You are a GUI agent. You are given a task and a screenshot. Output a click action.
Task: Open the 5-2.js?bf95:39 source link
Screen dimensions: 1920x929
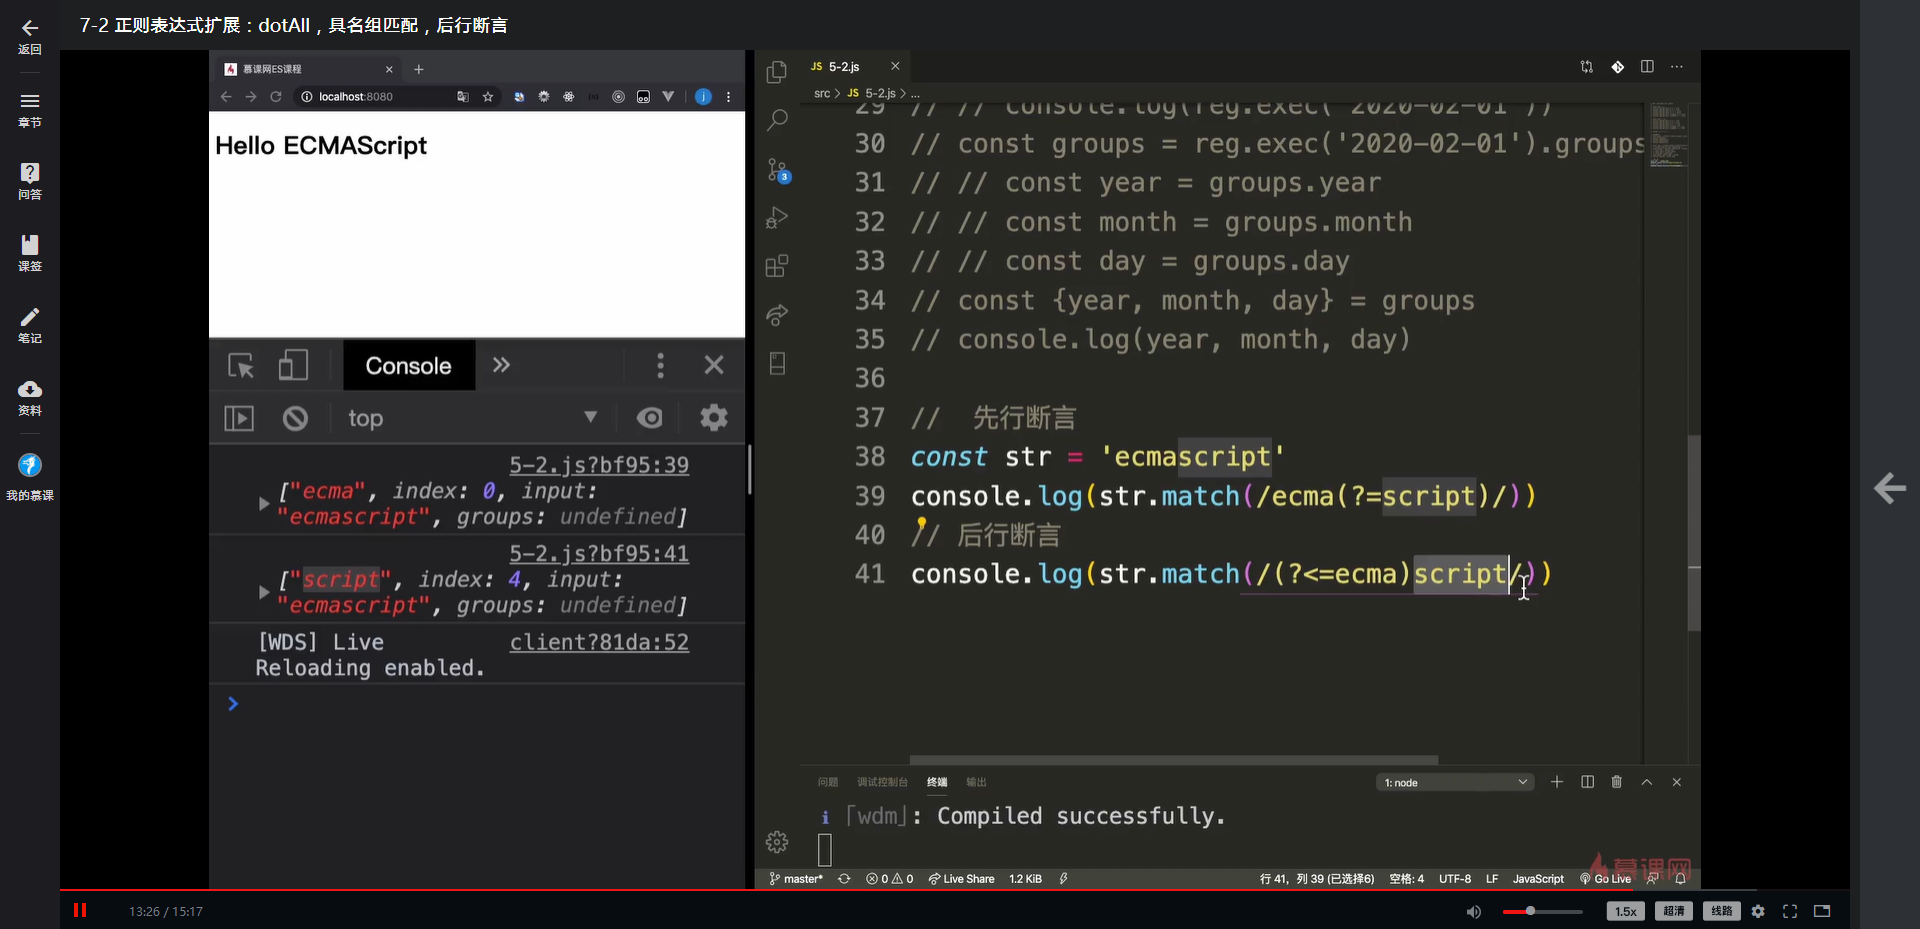(599, 465)
